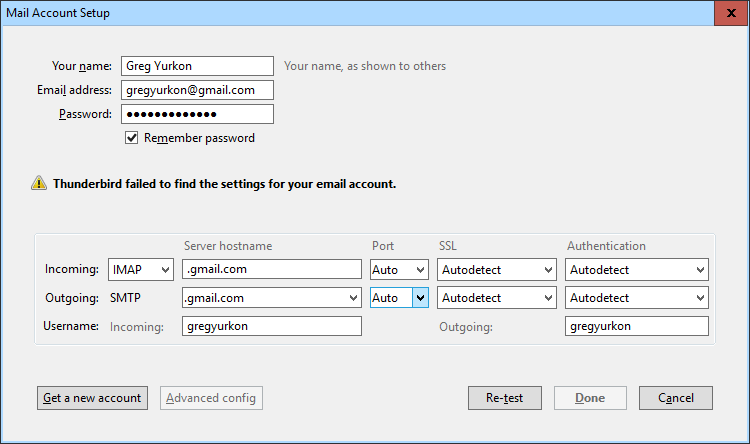Click the Your name text field
Image resolution: width=750 pixels, height=444 pixels.
pyautogui.click(x=197, y=66)
